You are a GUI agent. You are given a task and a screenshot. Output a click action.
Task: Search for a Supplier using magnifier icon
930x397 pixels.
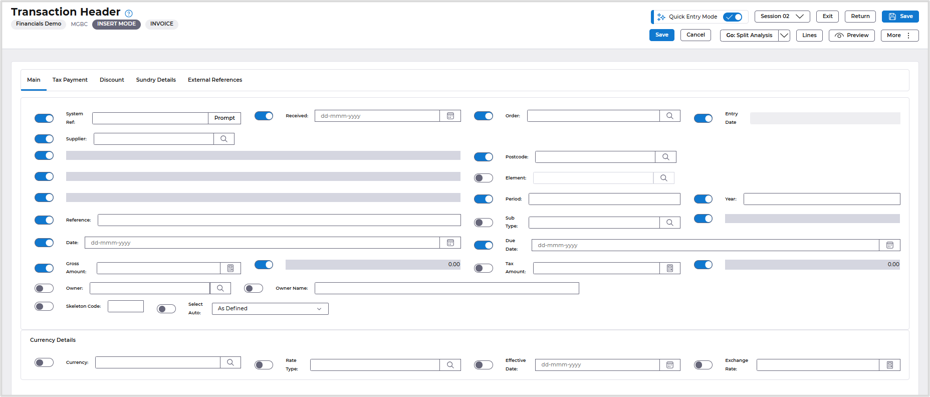click(224, 139)
